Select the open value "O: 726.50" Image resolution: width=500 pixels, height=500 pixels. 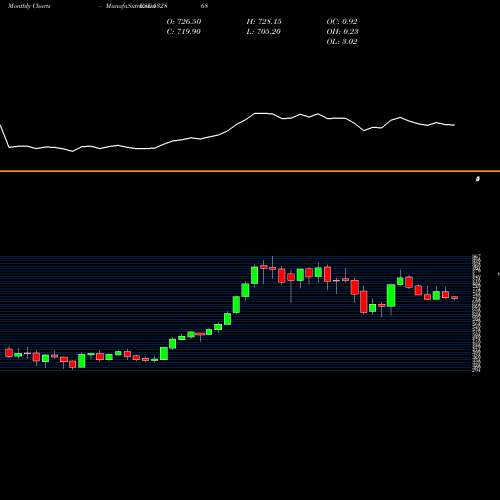[184, 22]
